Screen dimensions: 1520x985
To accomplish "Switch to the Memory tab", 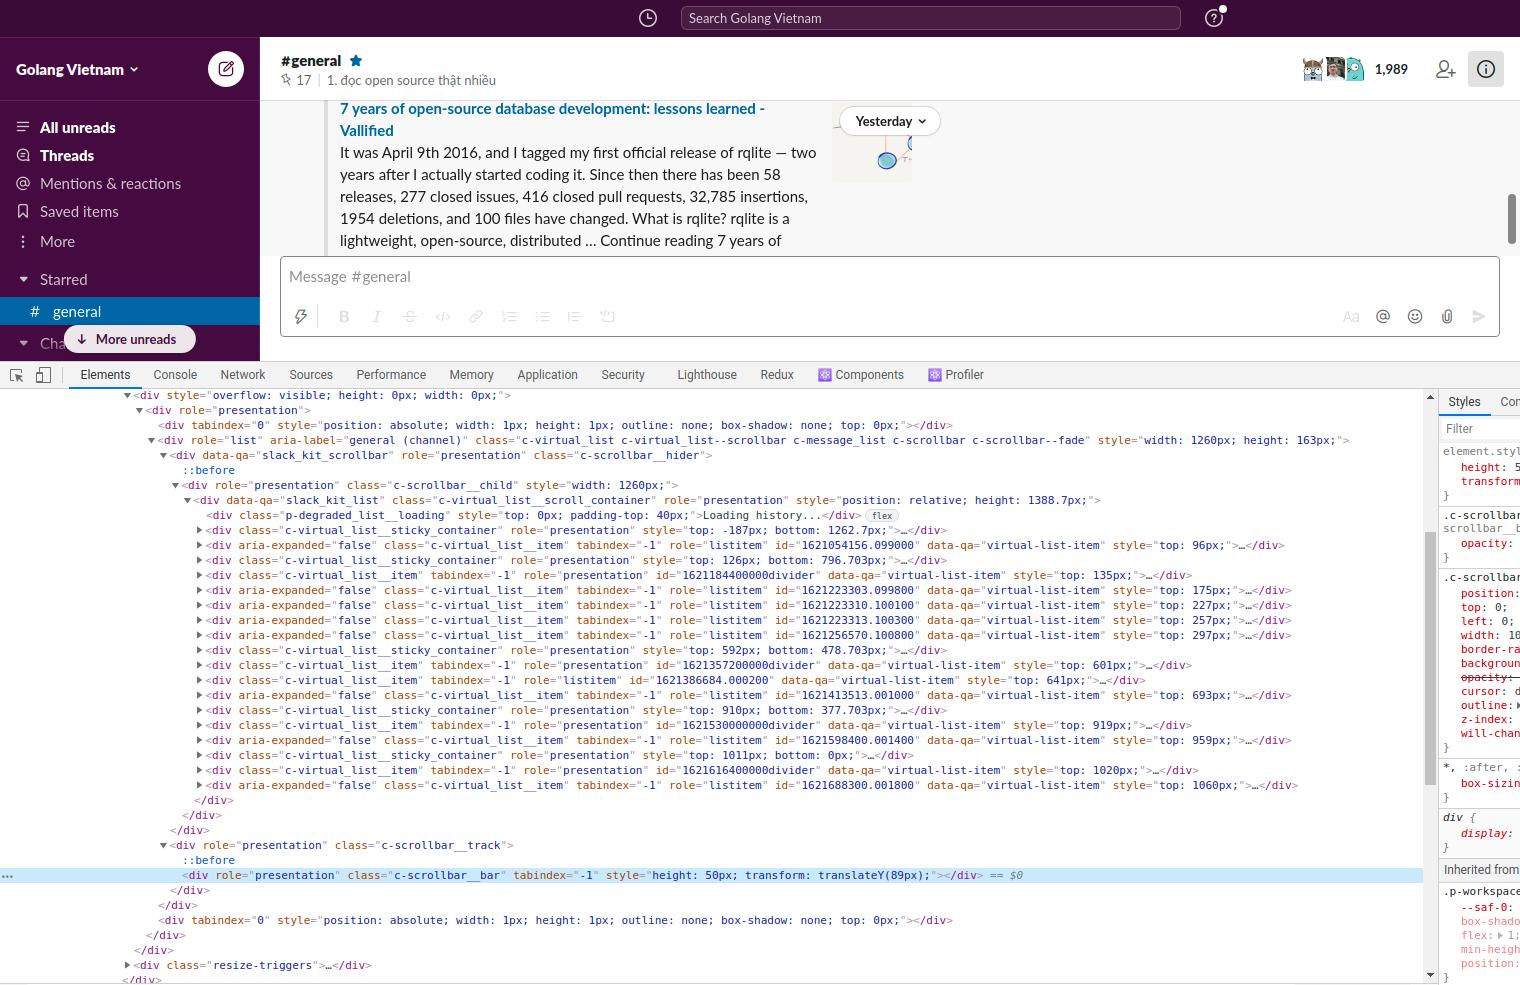I will click(x=471, y=375).
